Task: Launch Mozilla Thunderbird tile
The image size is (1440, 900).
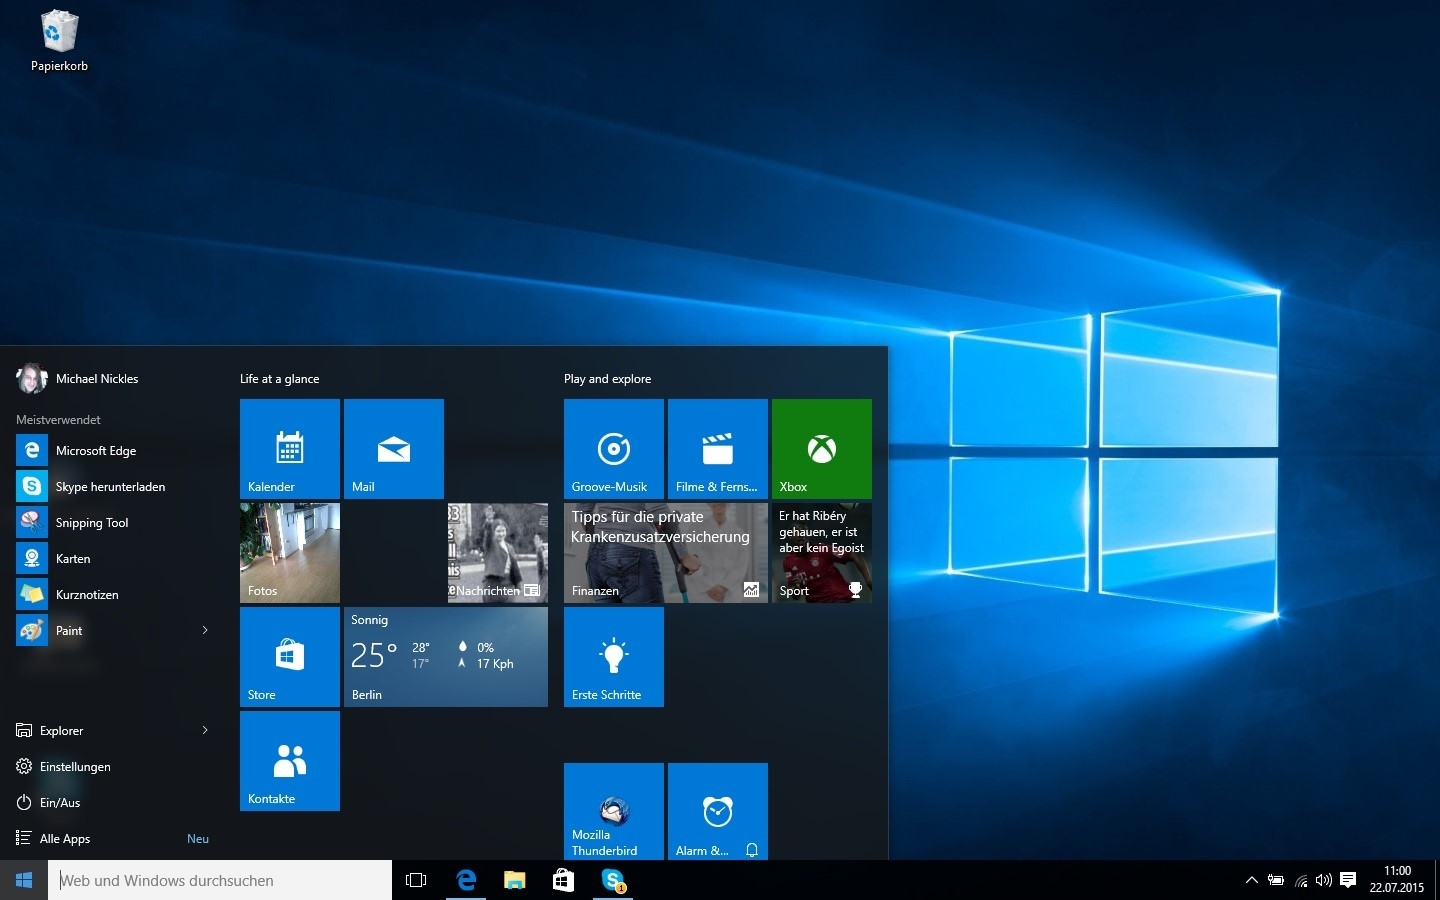Action: click(x=614, y=811)
